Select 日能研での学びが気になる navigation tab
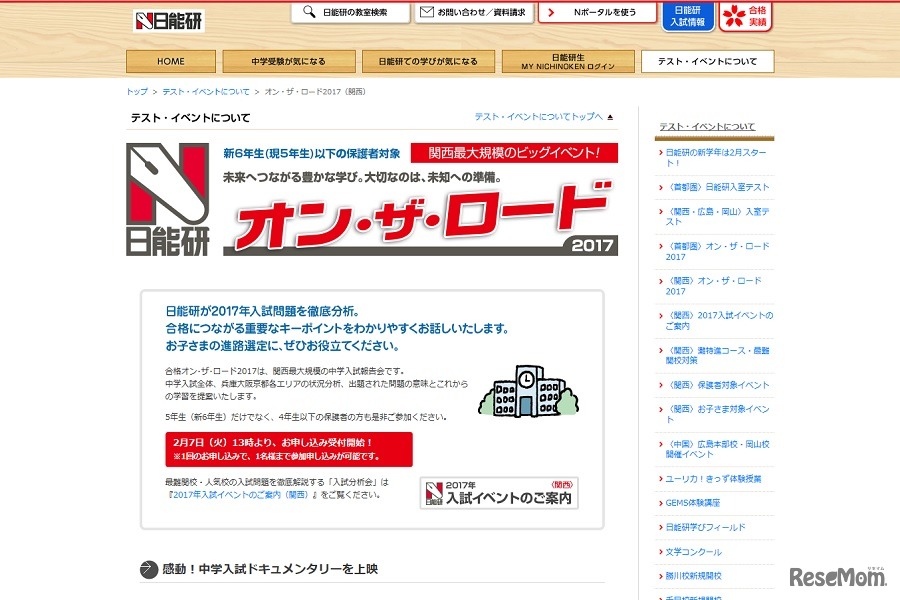The height and width of the screenshot is (600, 900). click(428, 61)
